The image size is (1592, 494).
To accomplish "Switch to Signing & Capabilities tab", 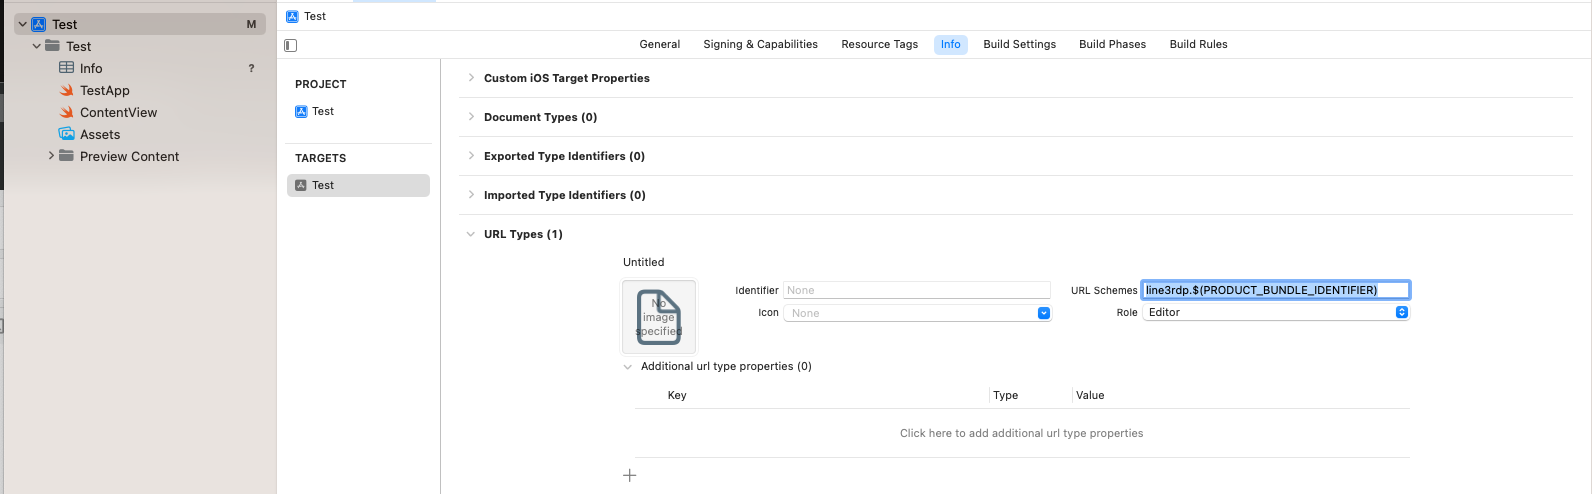I will coord(760,44).
